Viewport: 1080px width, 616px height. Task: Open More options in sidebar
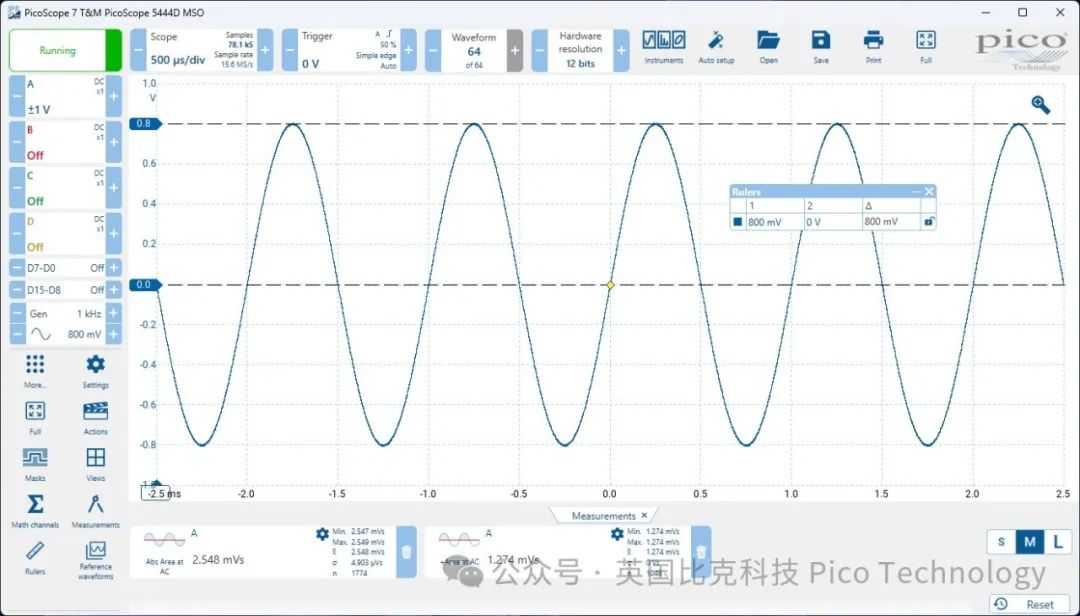click(x=35, y=369)
